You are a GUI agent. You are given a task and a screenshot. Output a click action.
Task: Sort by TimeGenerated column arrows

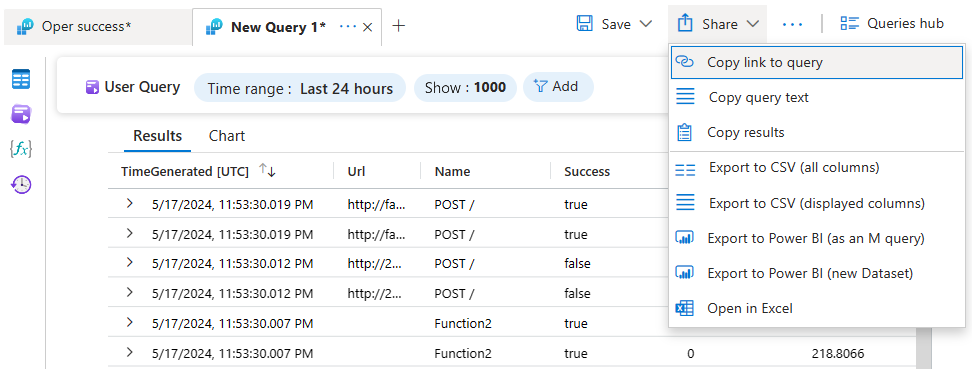(x=267, y=171)
